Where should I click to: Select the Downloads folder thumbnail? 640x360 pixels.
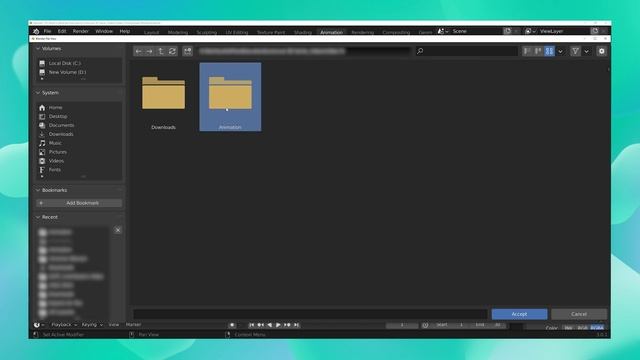[x=163, y=97]
